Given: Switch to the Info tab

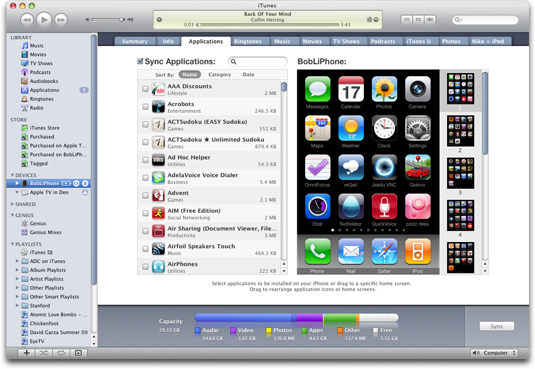Looking at the screenshot, I should tap(168, 41).
